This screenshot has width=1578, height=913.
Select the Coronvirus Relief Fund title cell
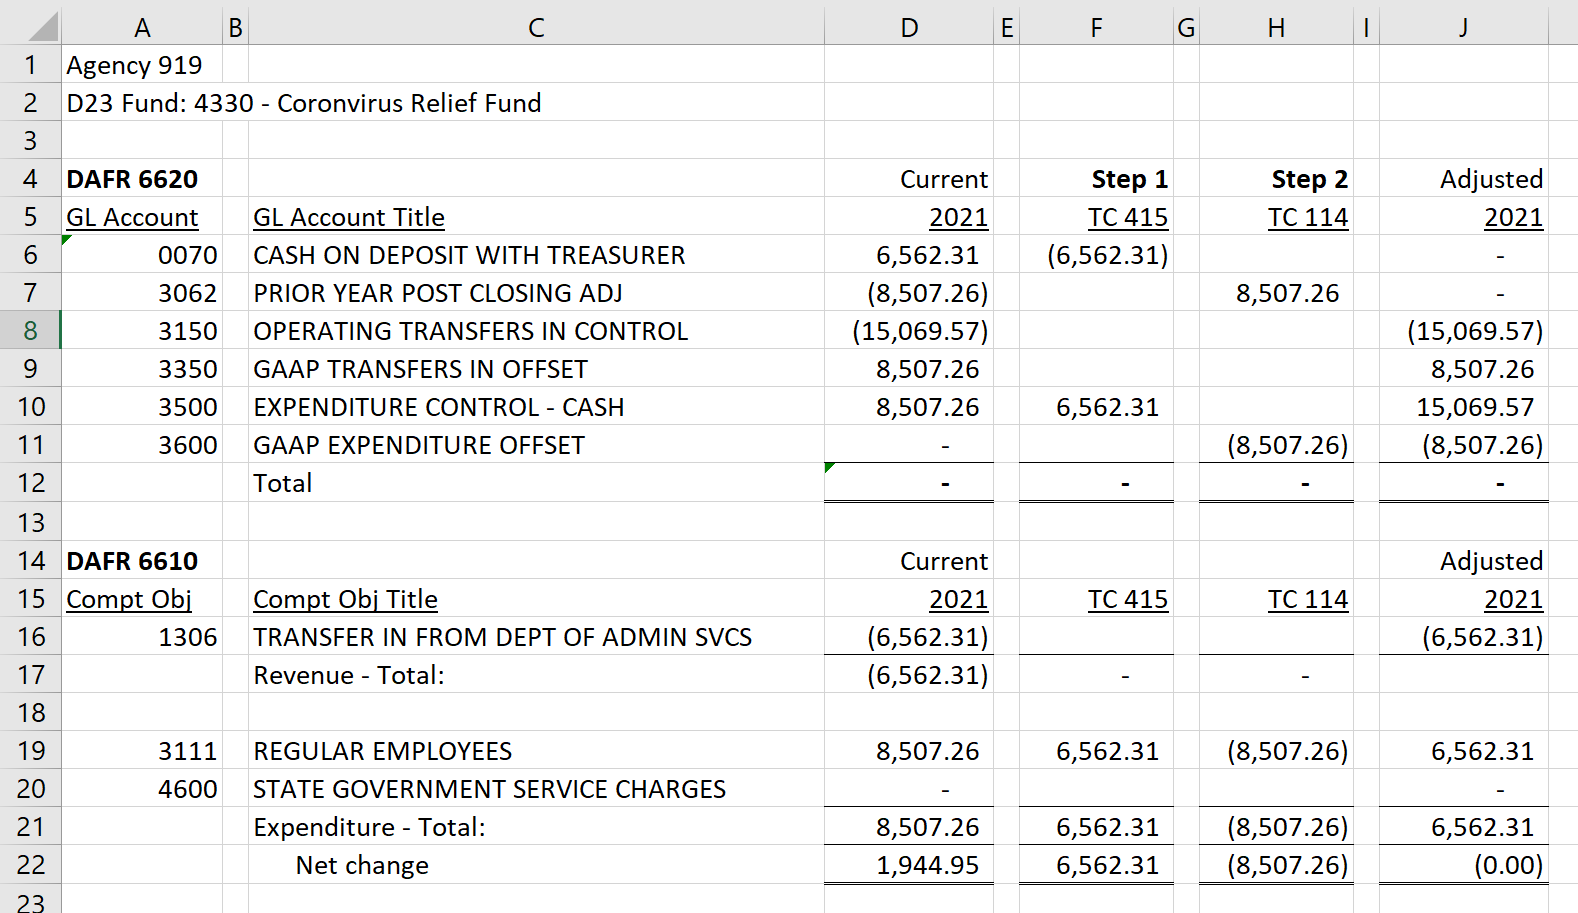coord(304,103)
